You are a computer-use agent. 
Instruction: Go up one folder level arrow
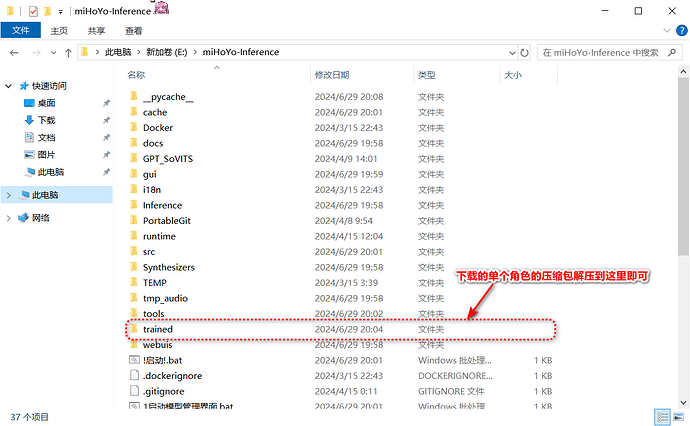tap(68, 53)
